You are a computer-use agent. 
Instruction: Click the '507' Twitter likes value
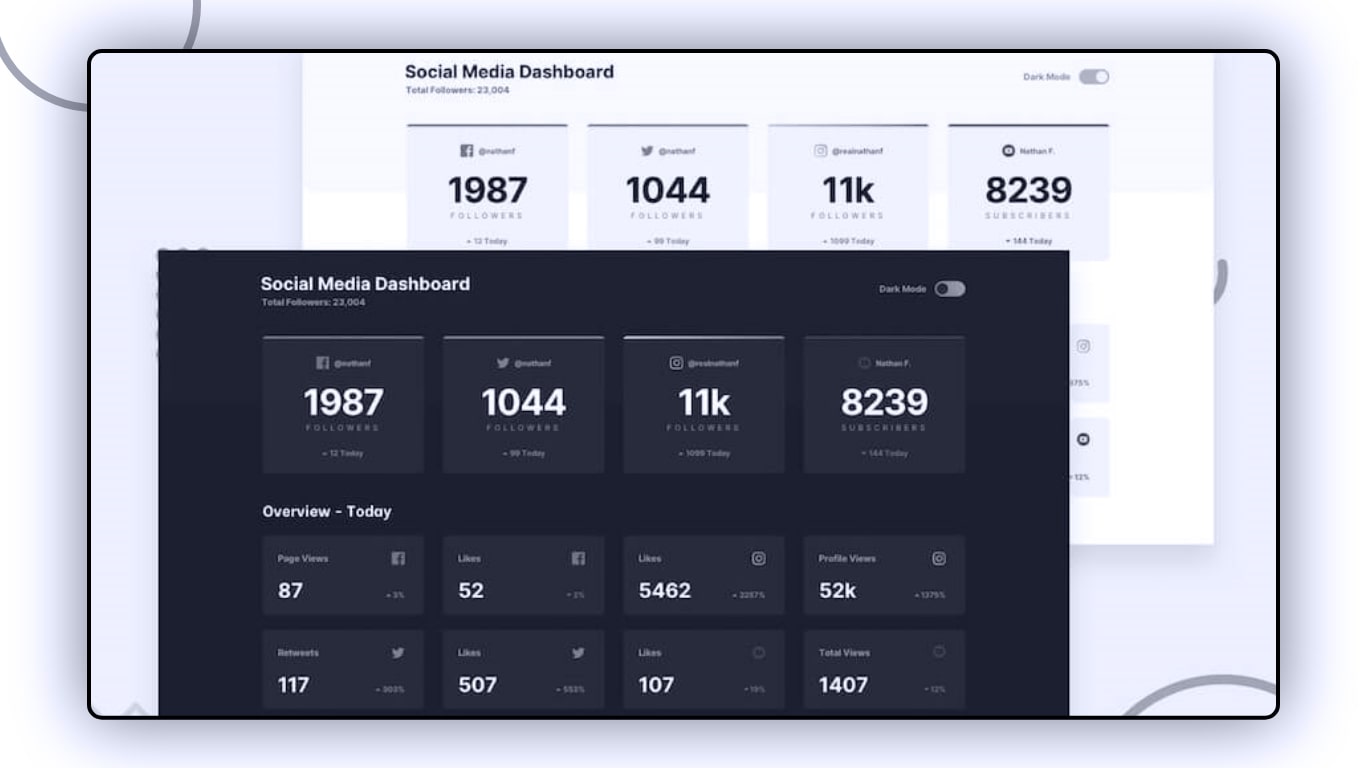478,685
